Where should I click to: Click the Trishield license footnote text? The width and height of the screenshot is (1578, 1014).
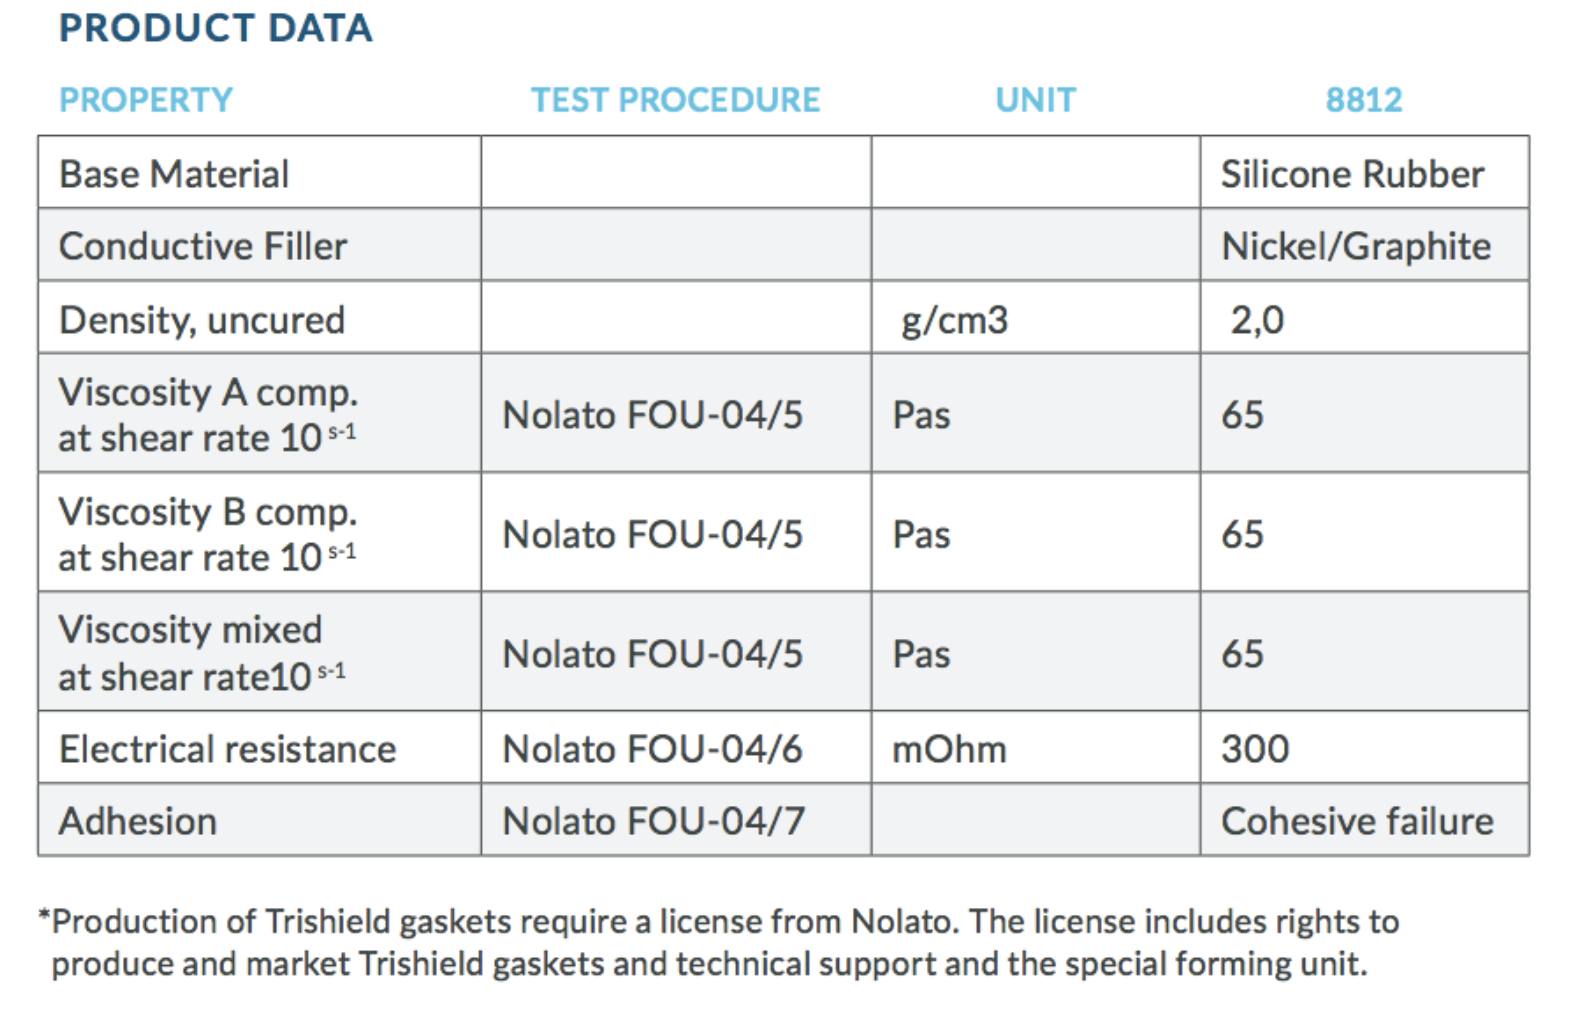click(x=720, y=942)
